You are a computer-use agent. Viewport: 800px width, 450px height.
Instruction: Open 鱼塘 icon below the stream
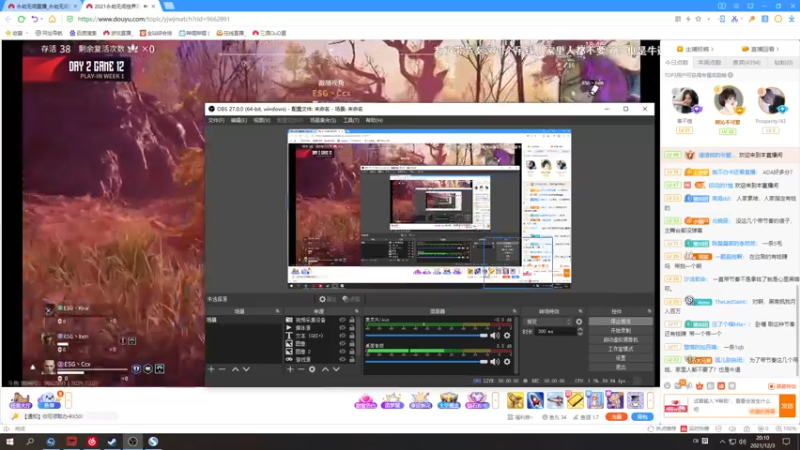pos(49,401)
